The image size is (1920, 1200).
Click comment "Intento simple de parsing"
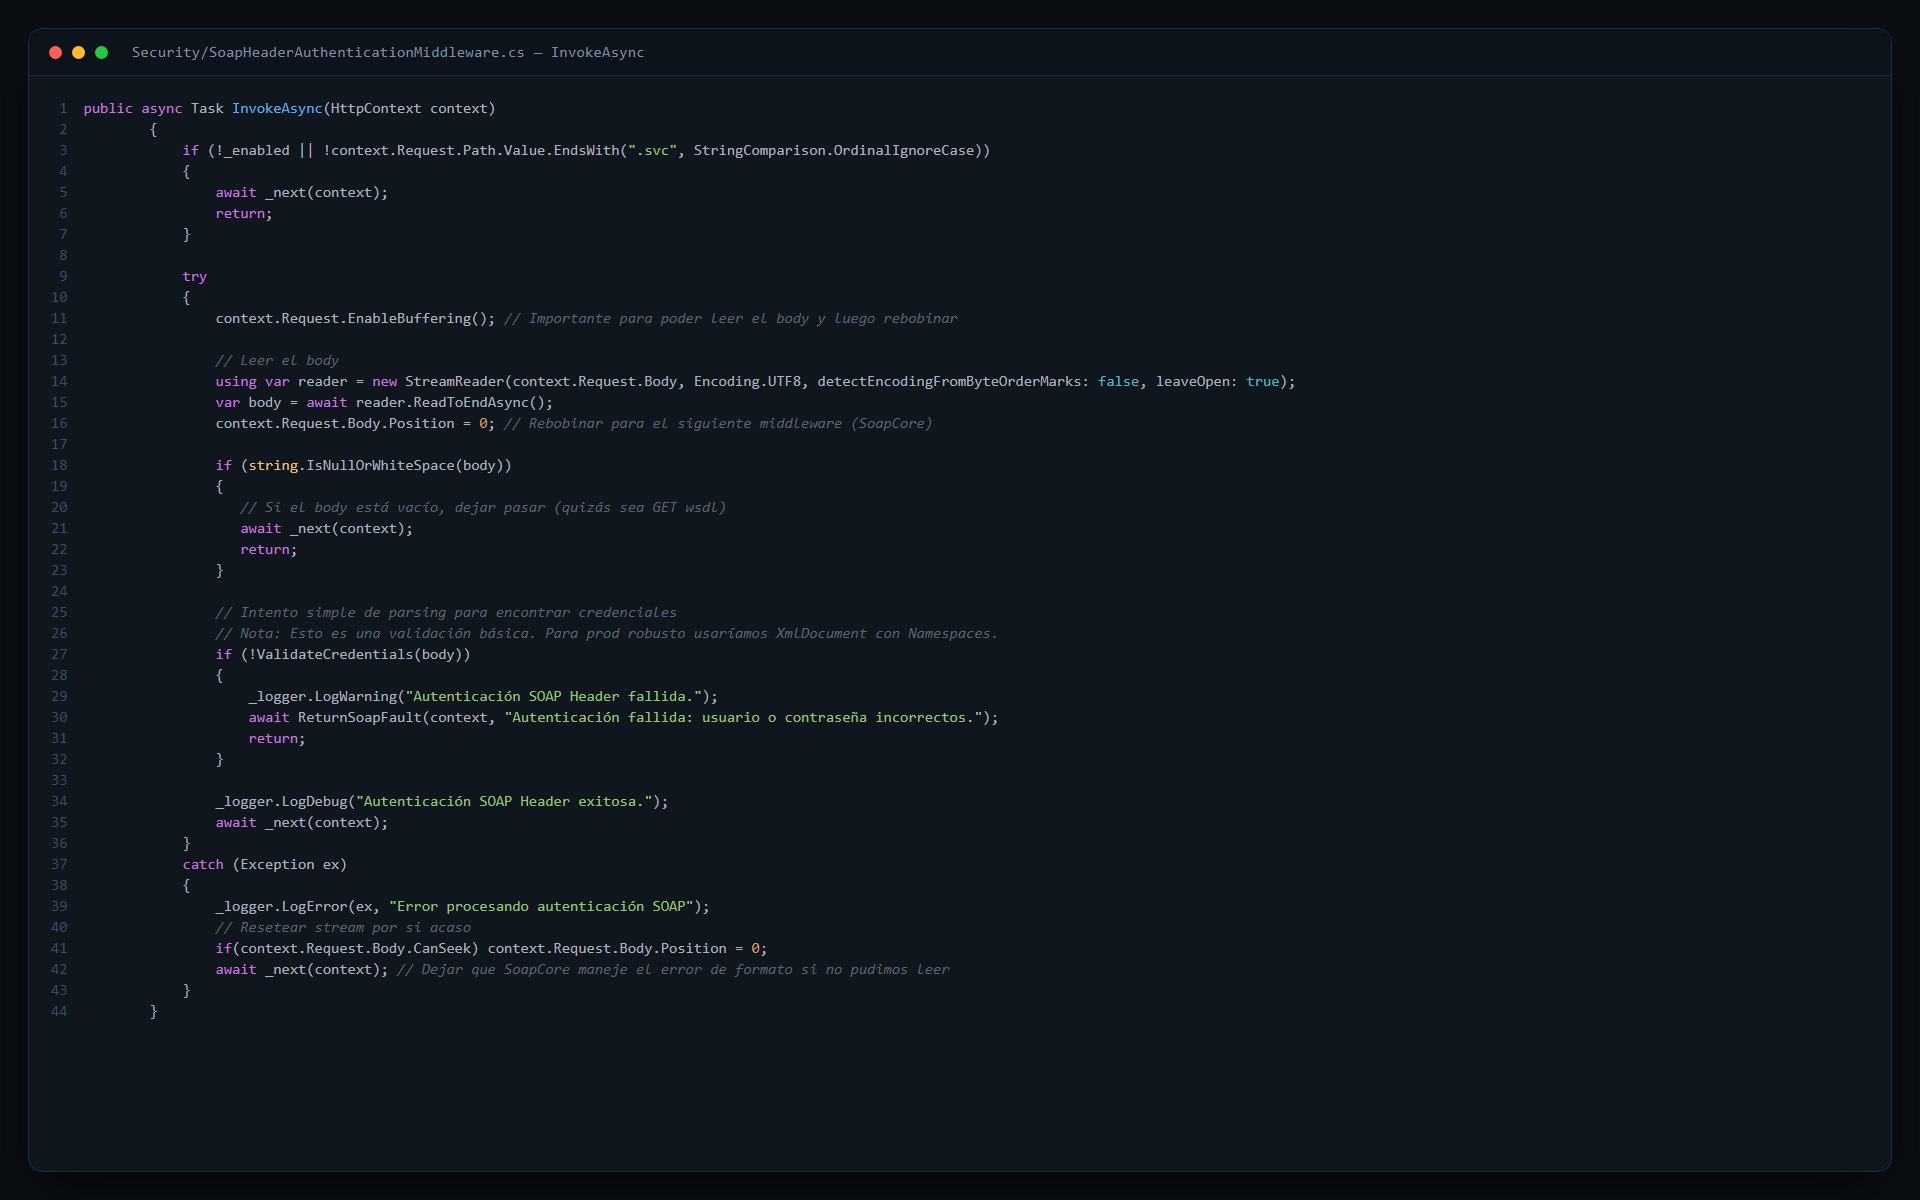pos(446,612)
